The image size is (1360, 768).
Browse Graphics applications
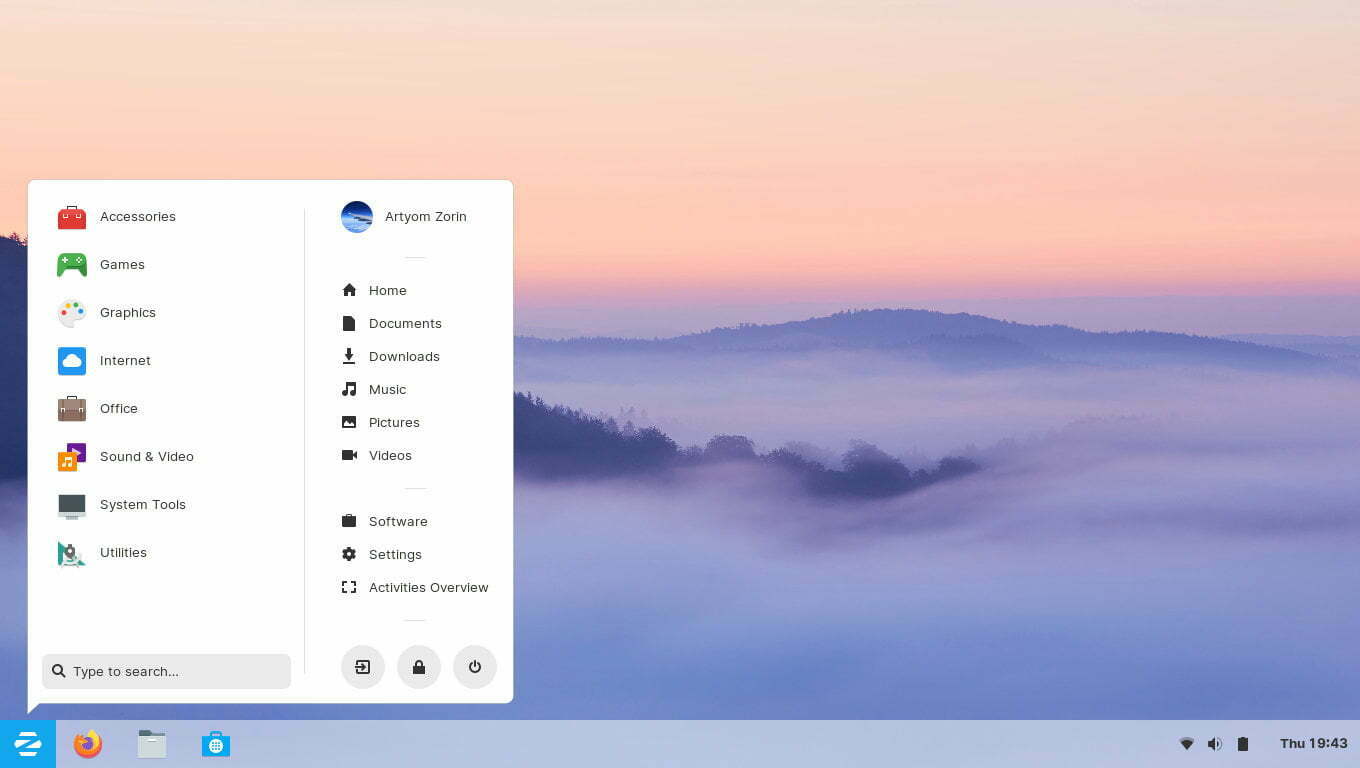click(127, 312)
